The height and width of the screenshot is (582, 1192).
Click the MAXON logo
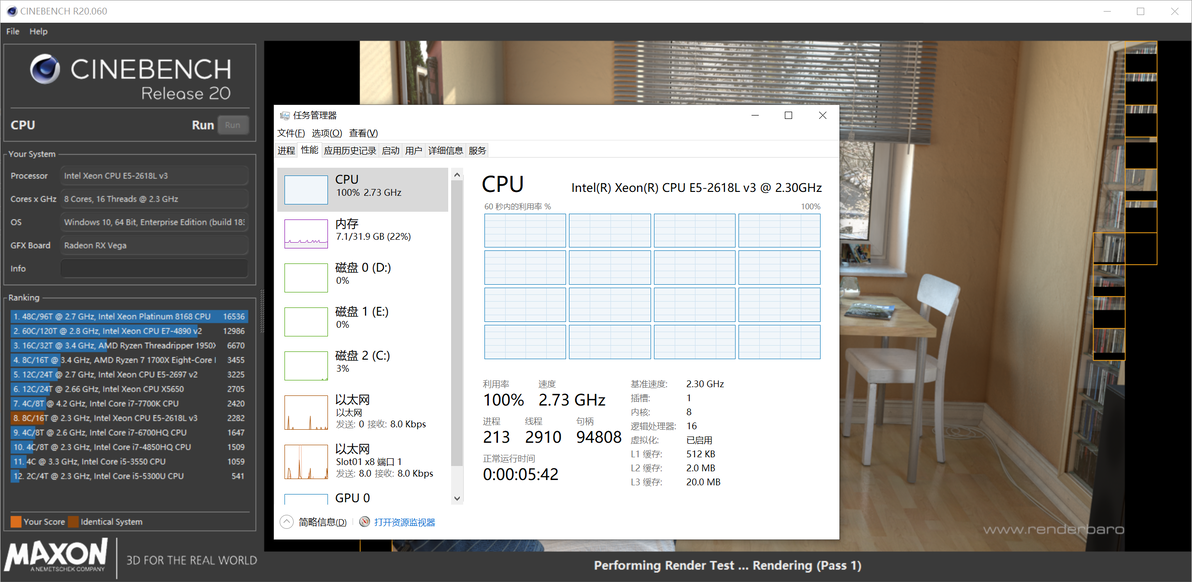56,555
